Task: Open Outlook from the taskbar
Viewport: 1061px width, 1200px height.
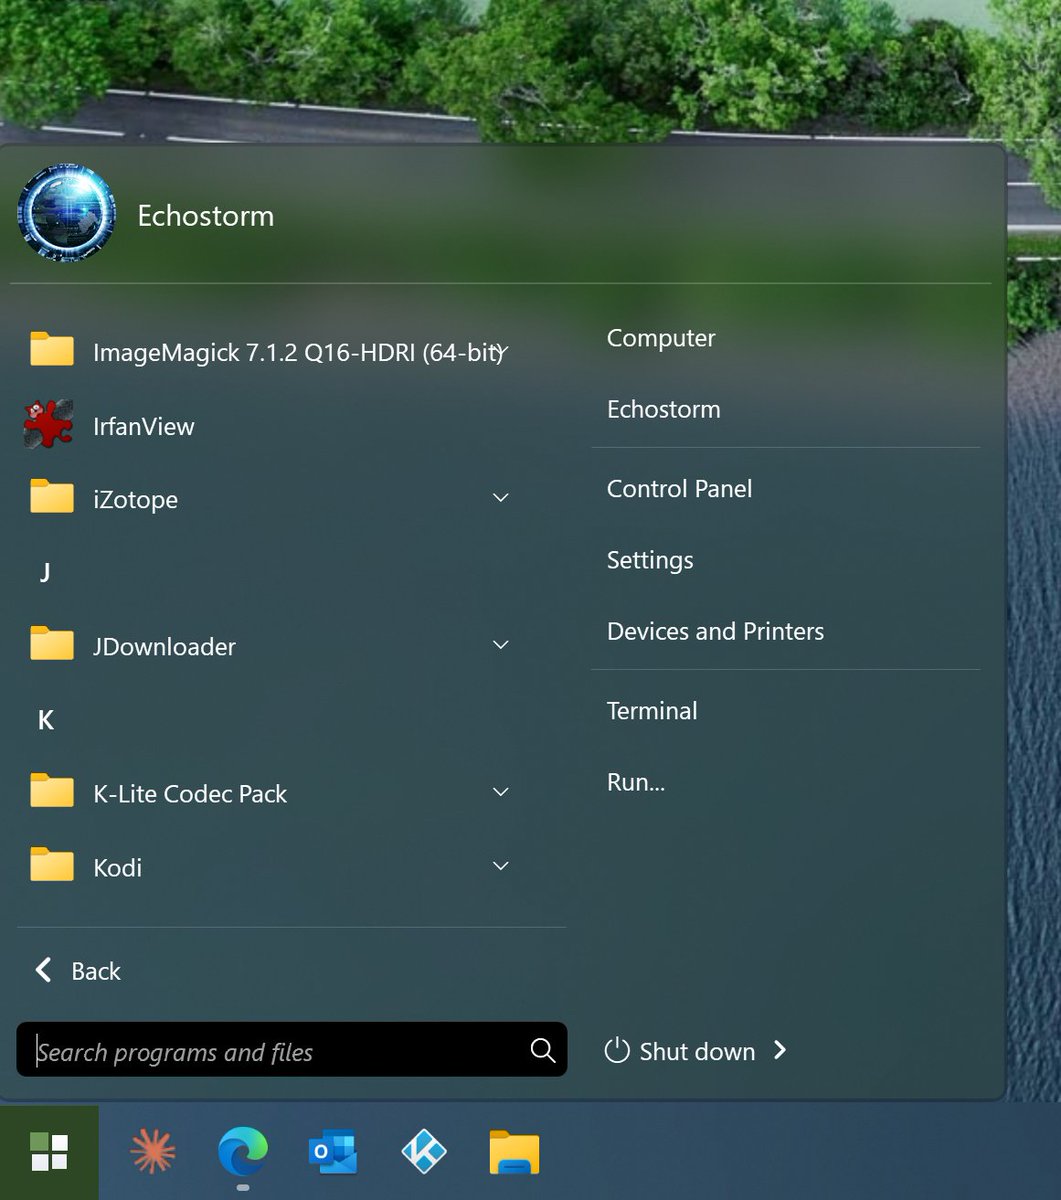Action: coord(333,1152)
